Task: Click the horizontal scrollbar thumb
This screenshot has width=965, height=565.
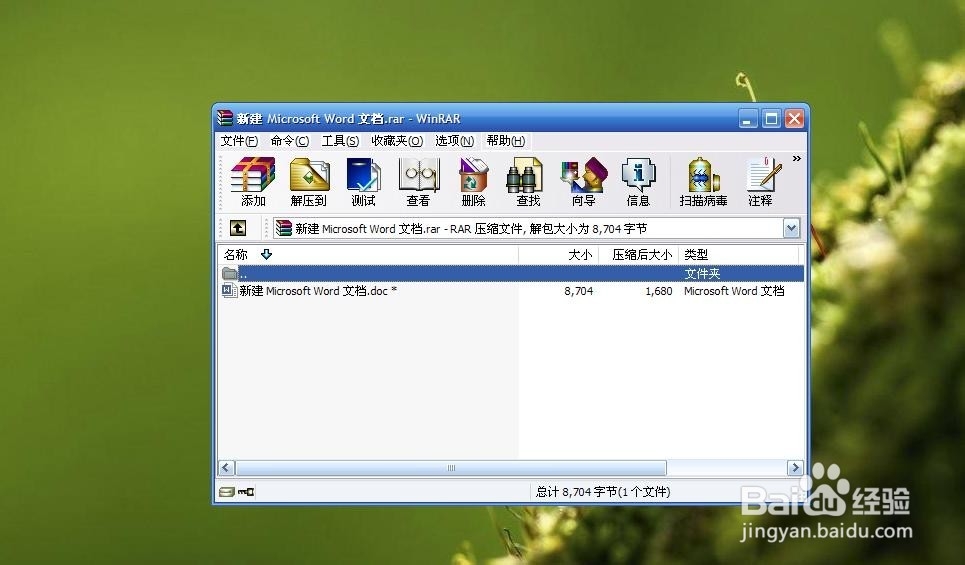Action: 450,468
